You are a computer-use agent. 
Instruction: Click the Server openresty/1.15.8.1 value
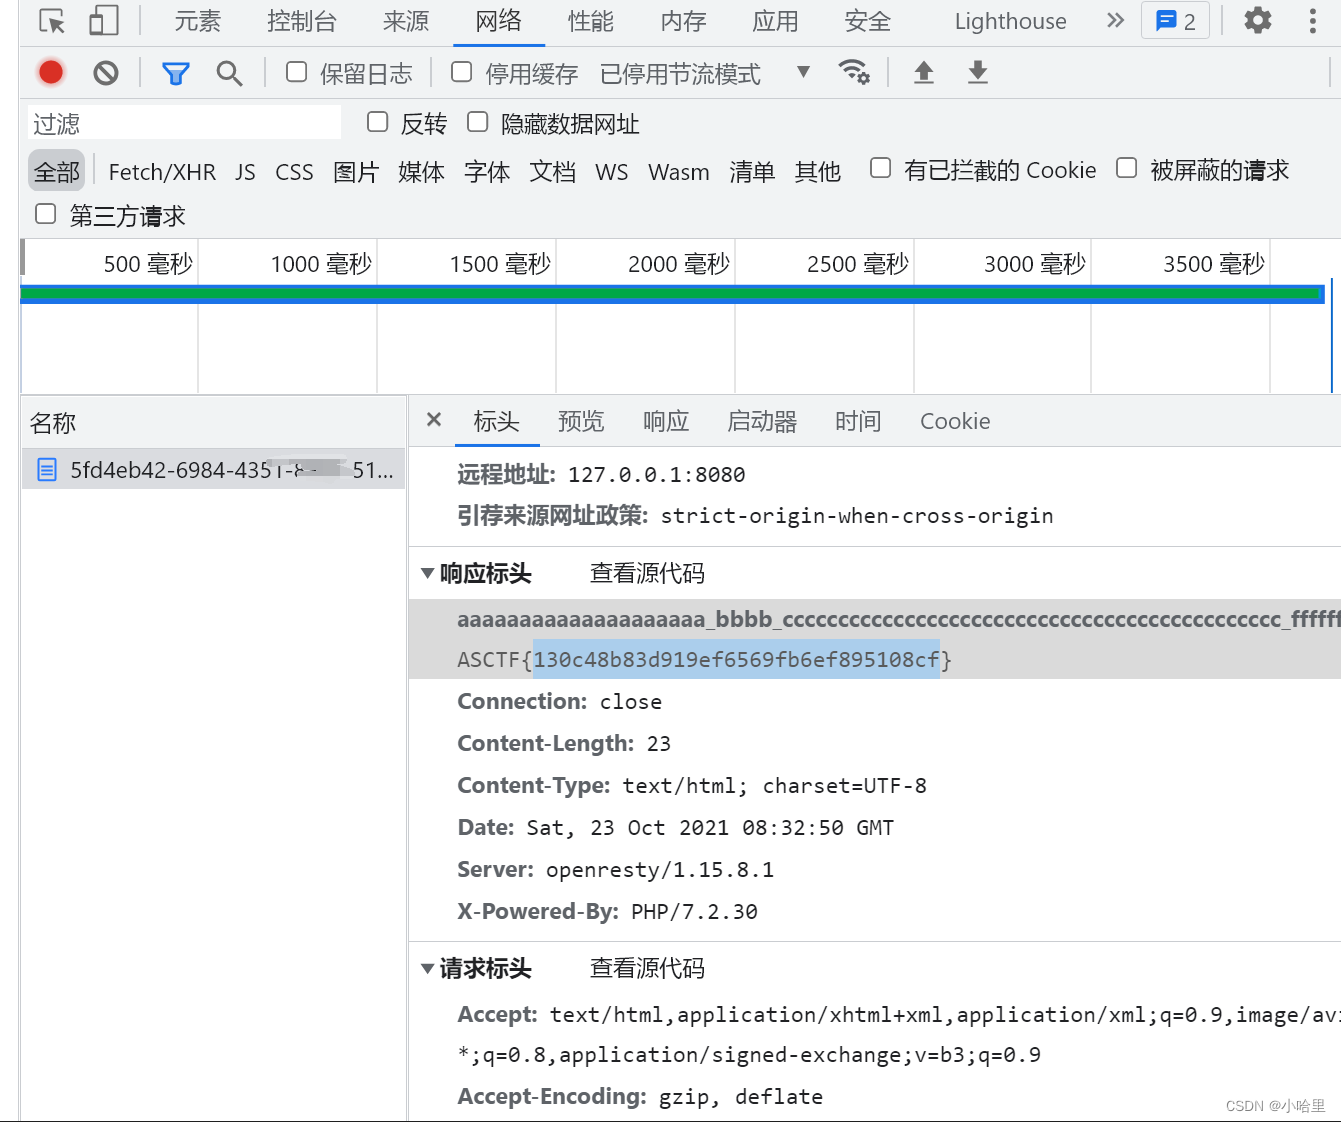point(660,870)
